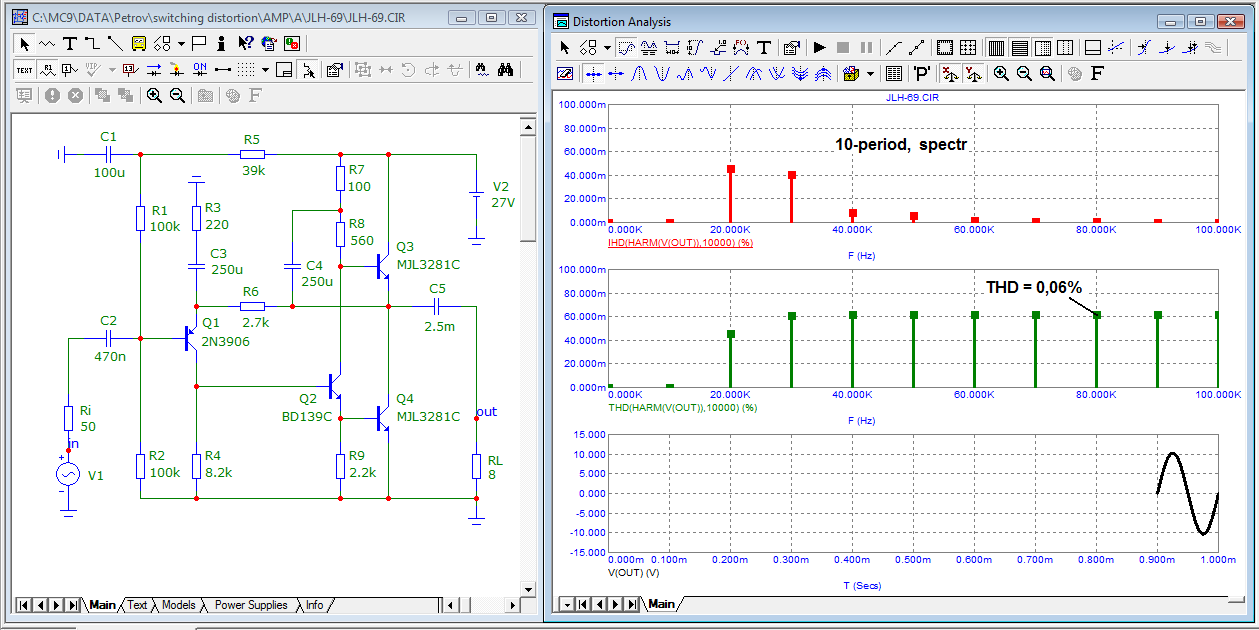The width and height of the screenshot is (1259, 630).
Task: Toggle the grid dots display
Action: click(x=246, y=70)
